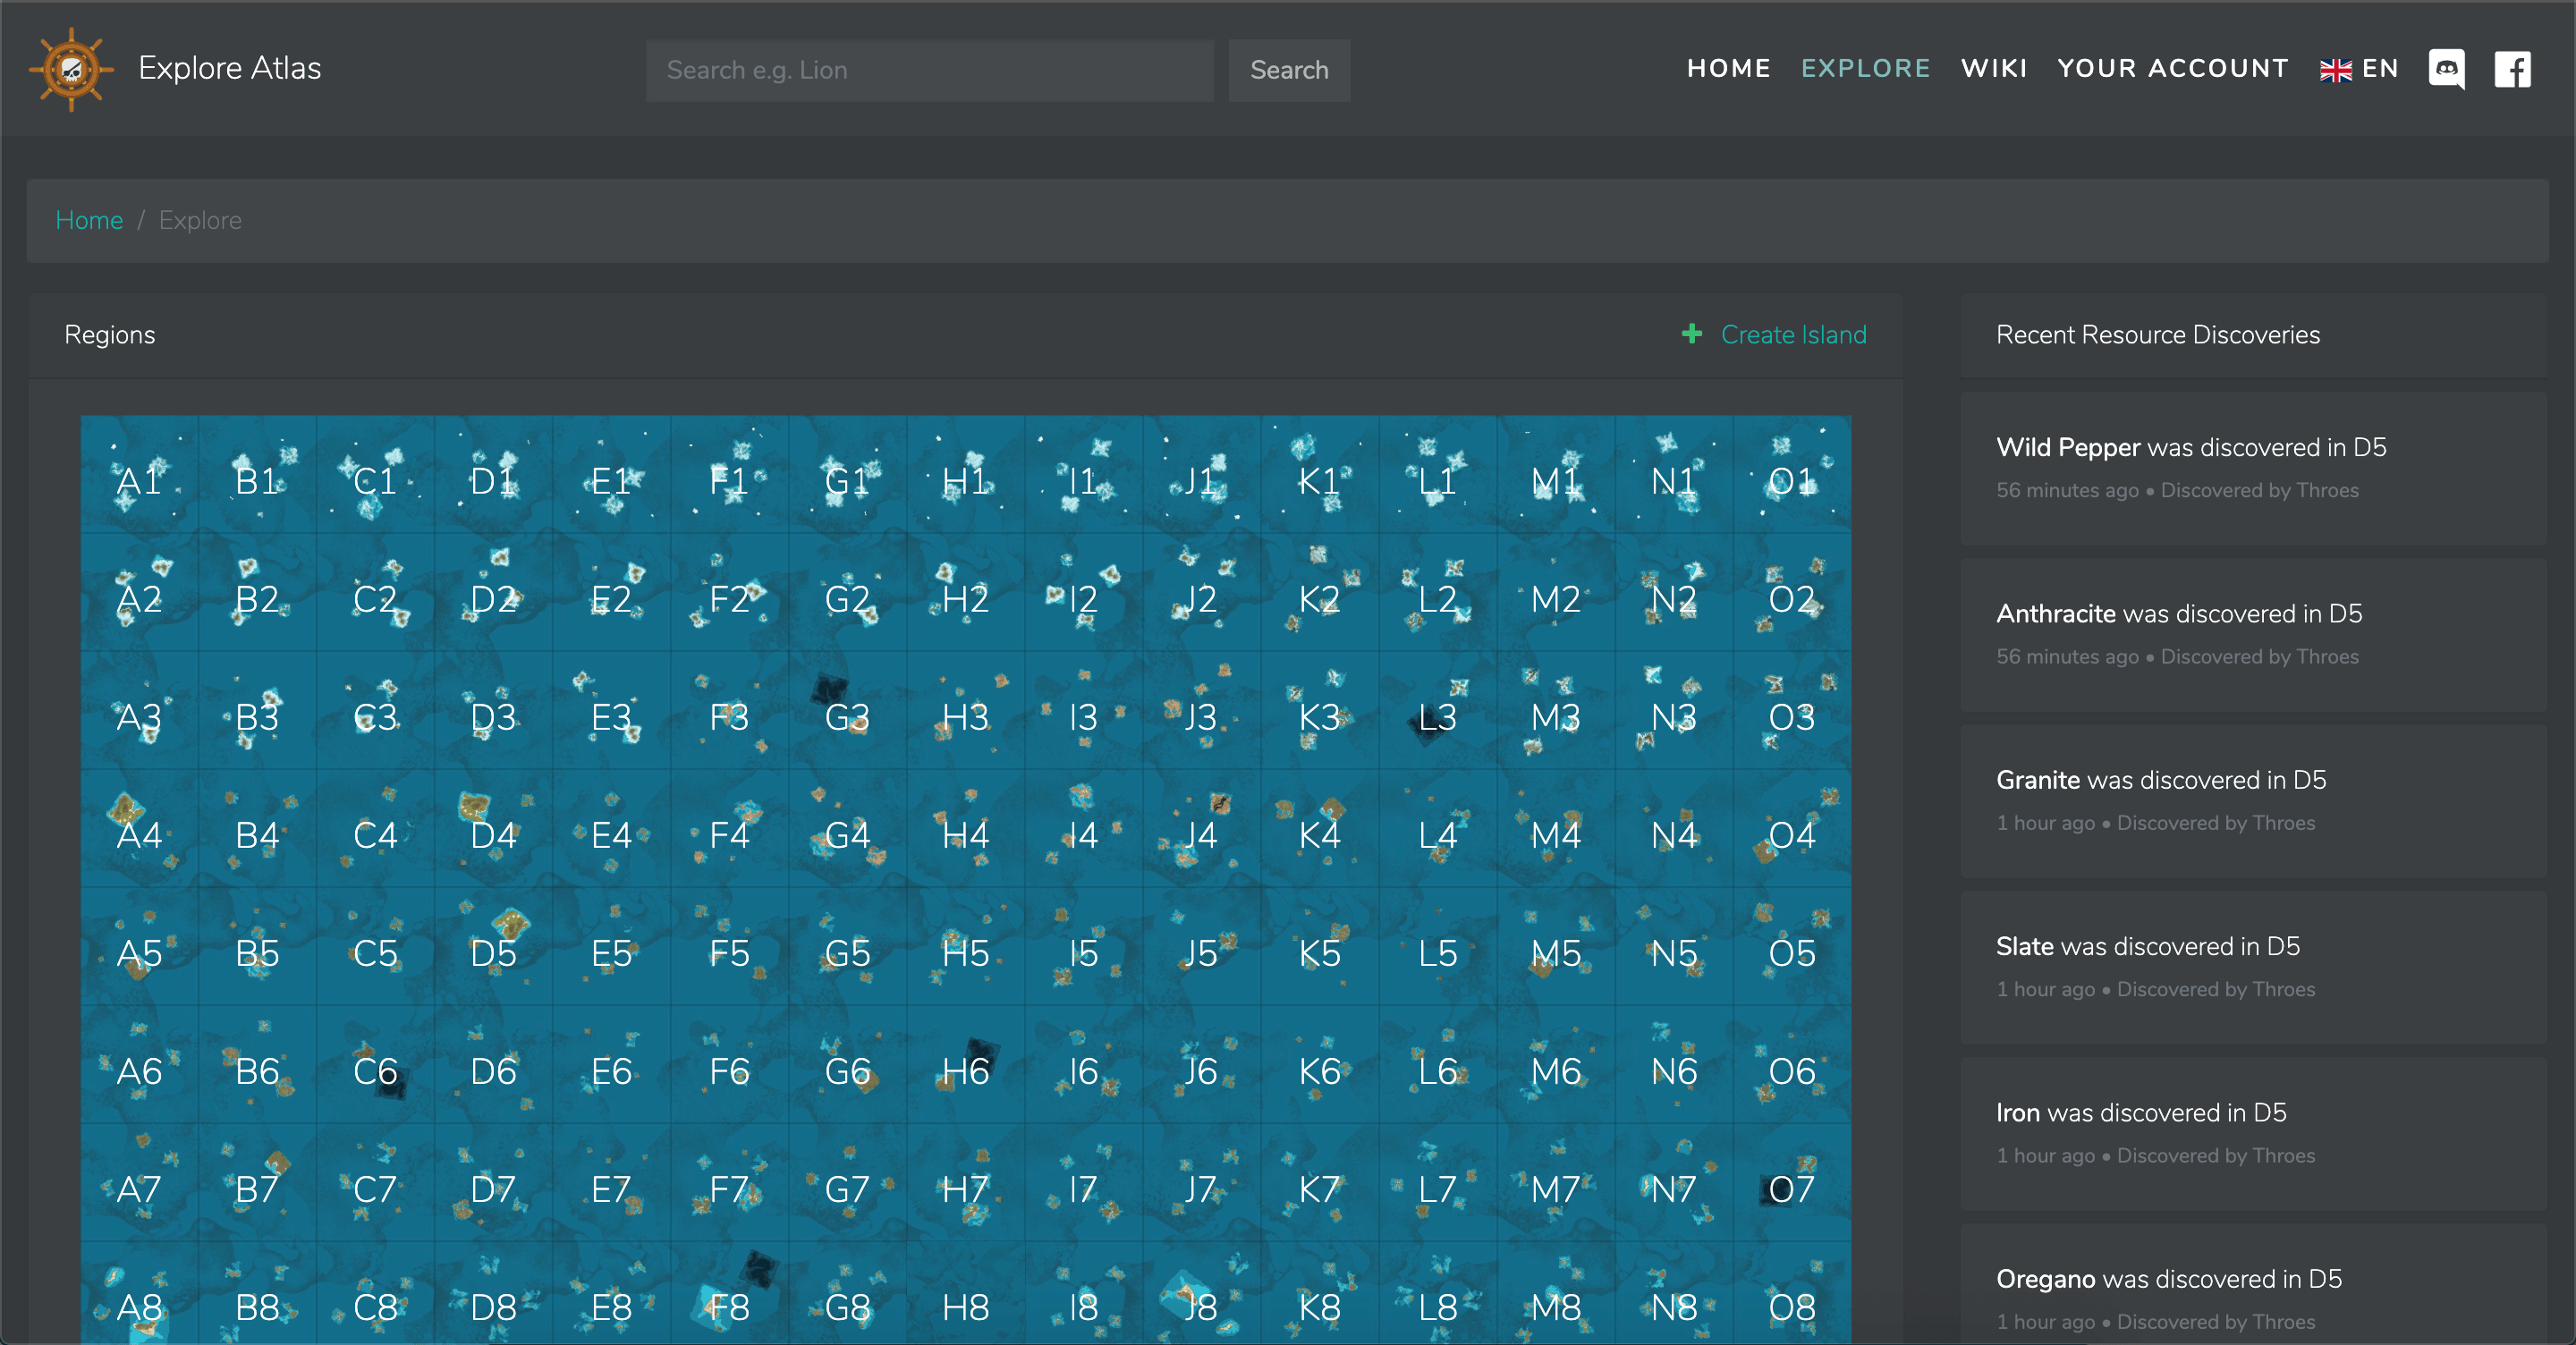Click the Regions panel heading
The height and width of the screenshot is (1345, 2576).
[x=110, y=334]
